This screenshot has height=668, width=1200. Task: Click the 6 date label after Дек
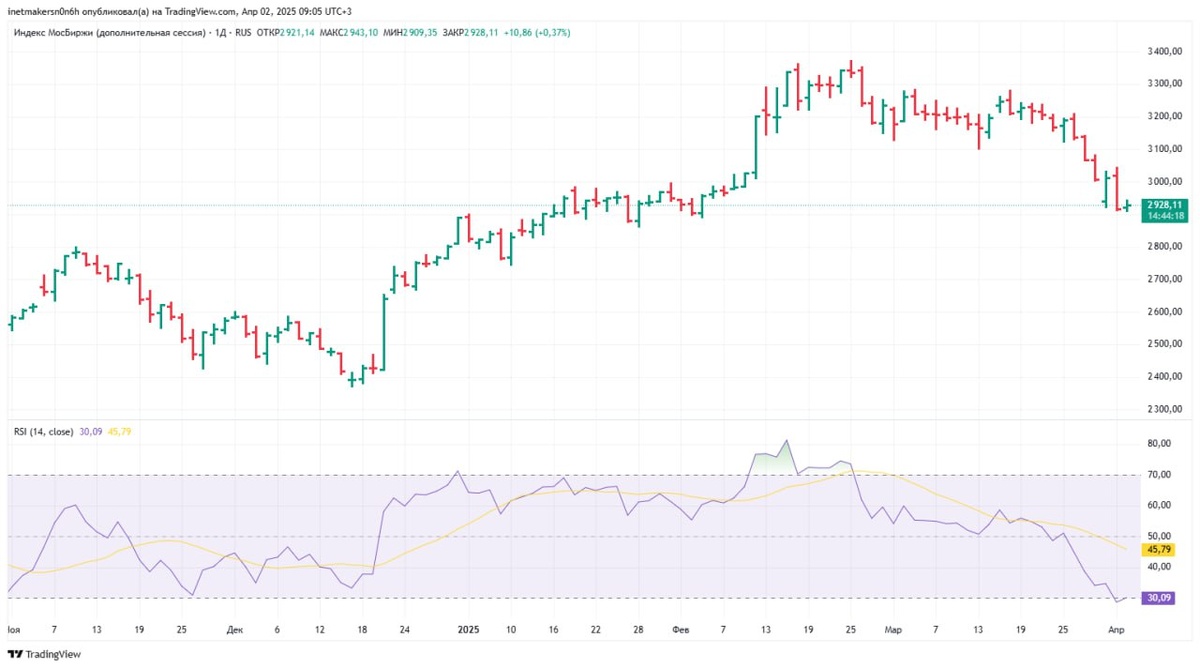[277, 630]
